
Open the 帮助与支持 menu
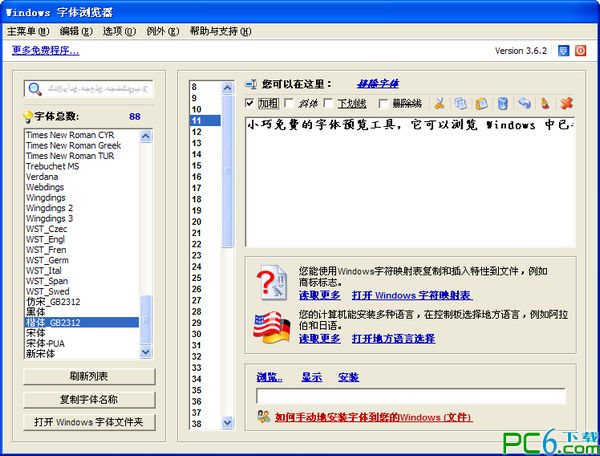pos(220,31)
